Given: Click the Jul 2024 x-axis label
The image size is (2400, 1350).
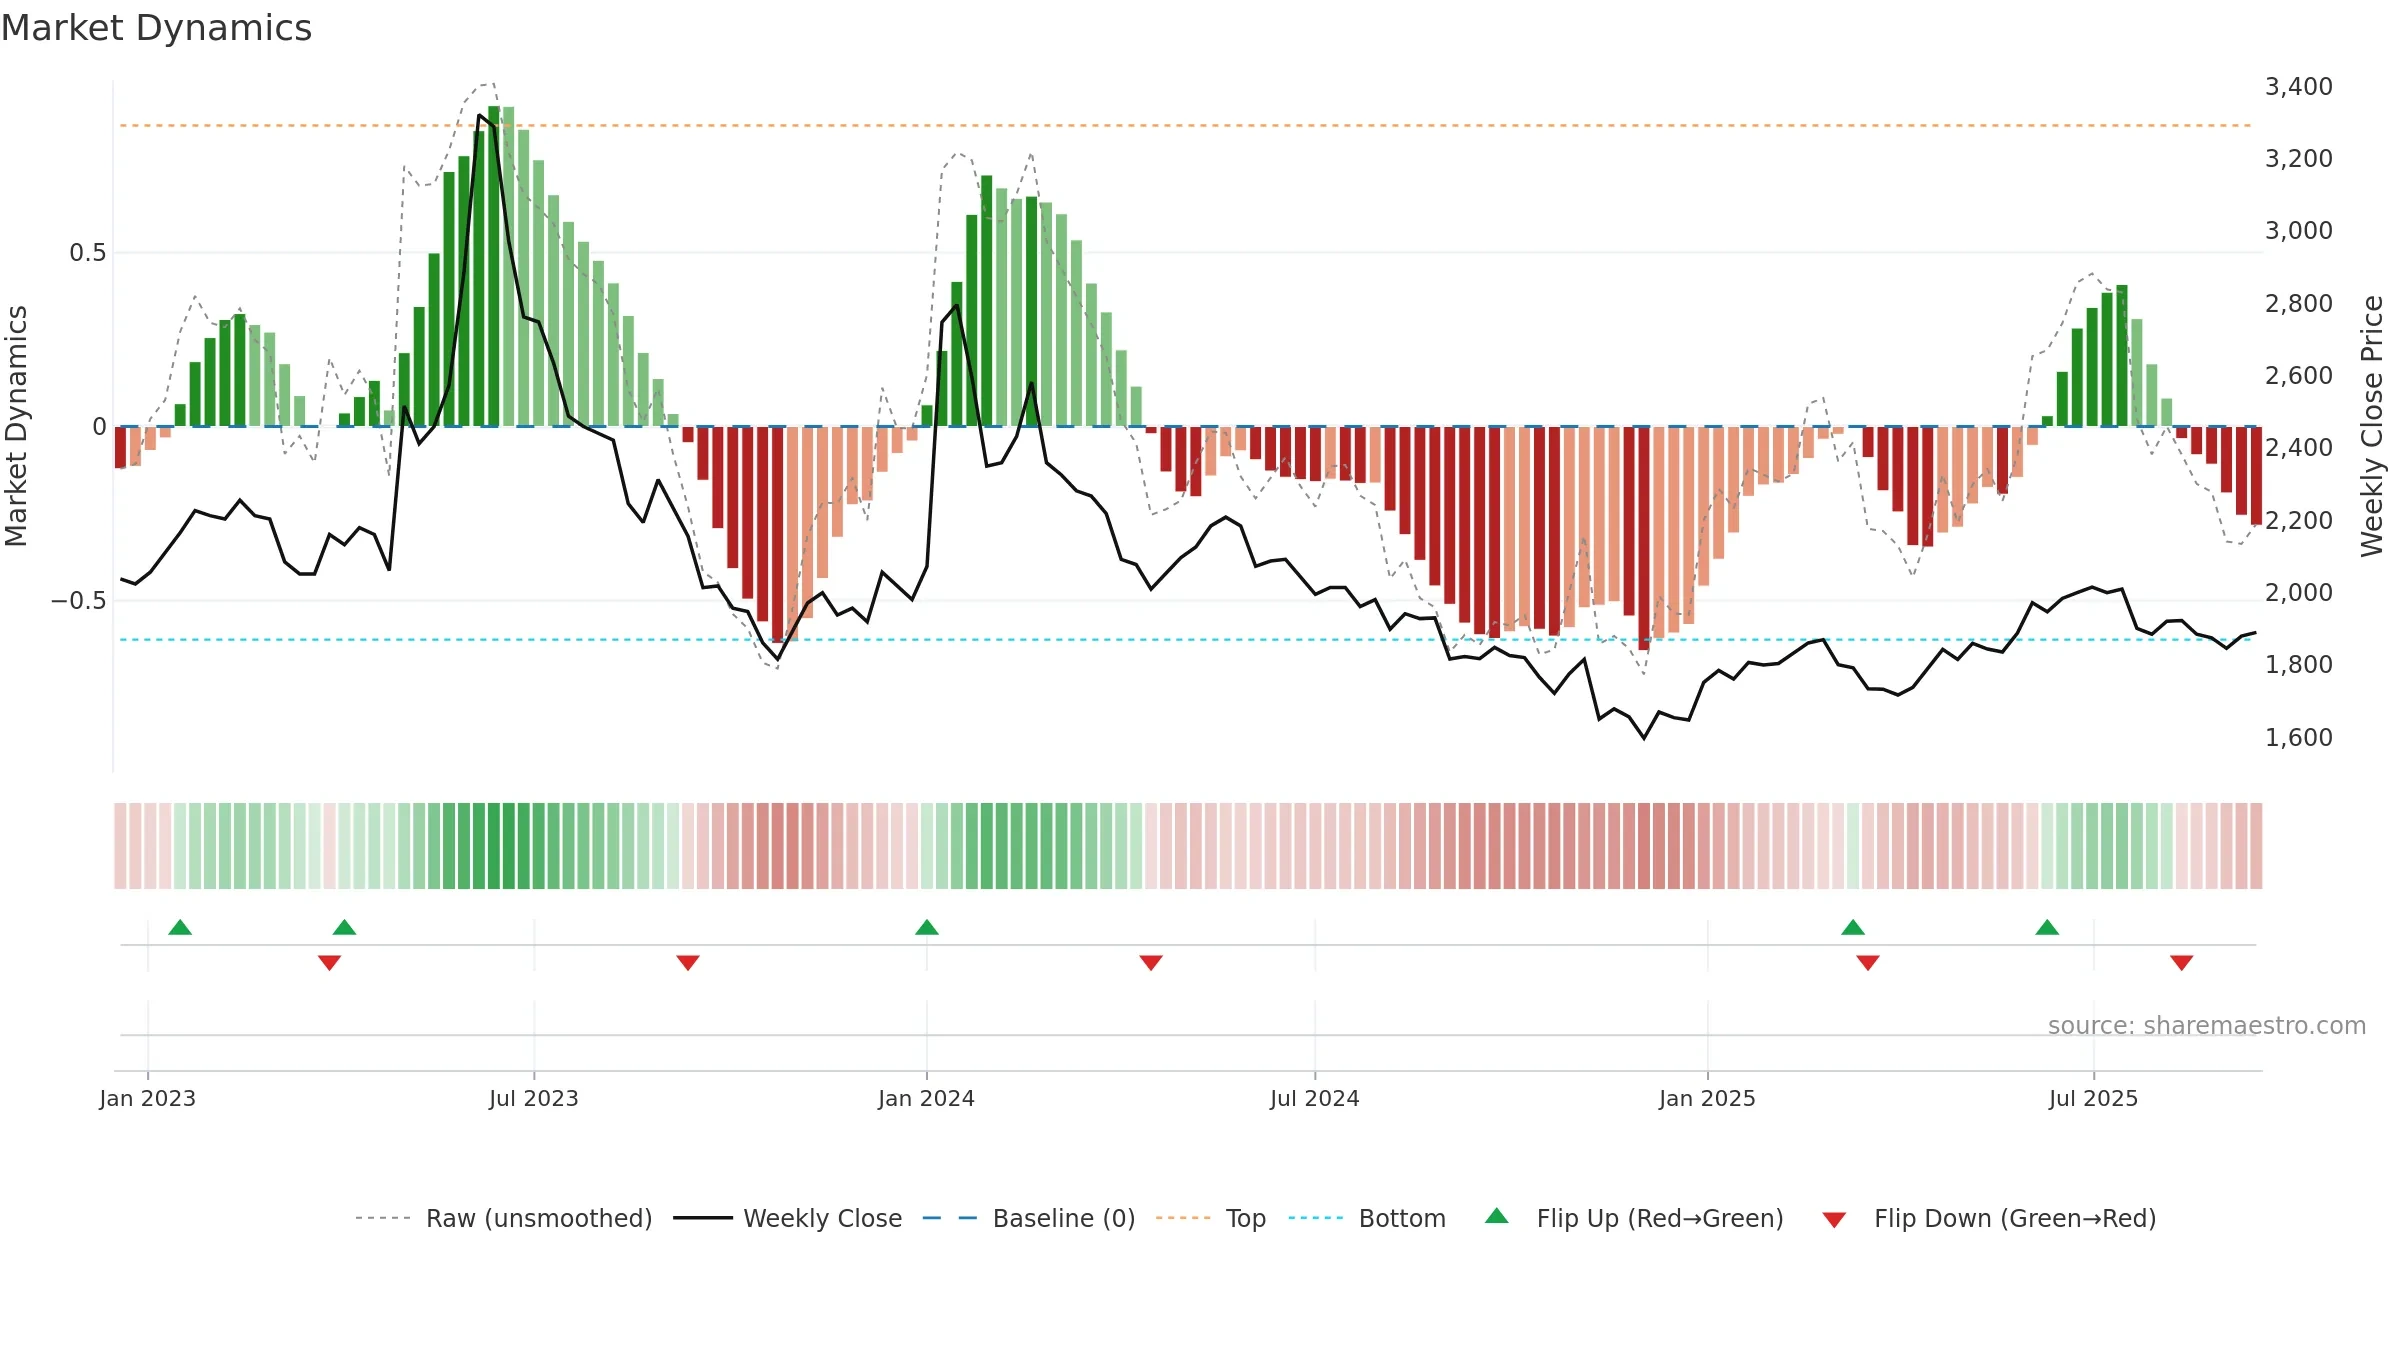Looking at the screenshot, I should [x=1315, y=1098].
